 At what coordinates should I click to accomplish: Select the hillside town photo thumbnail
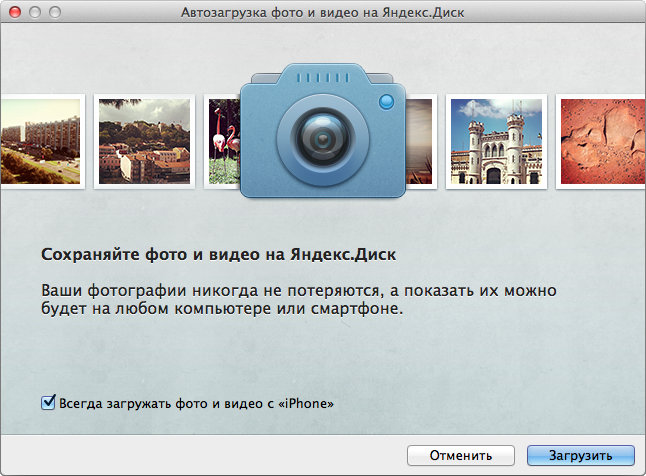coord(144,141)
